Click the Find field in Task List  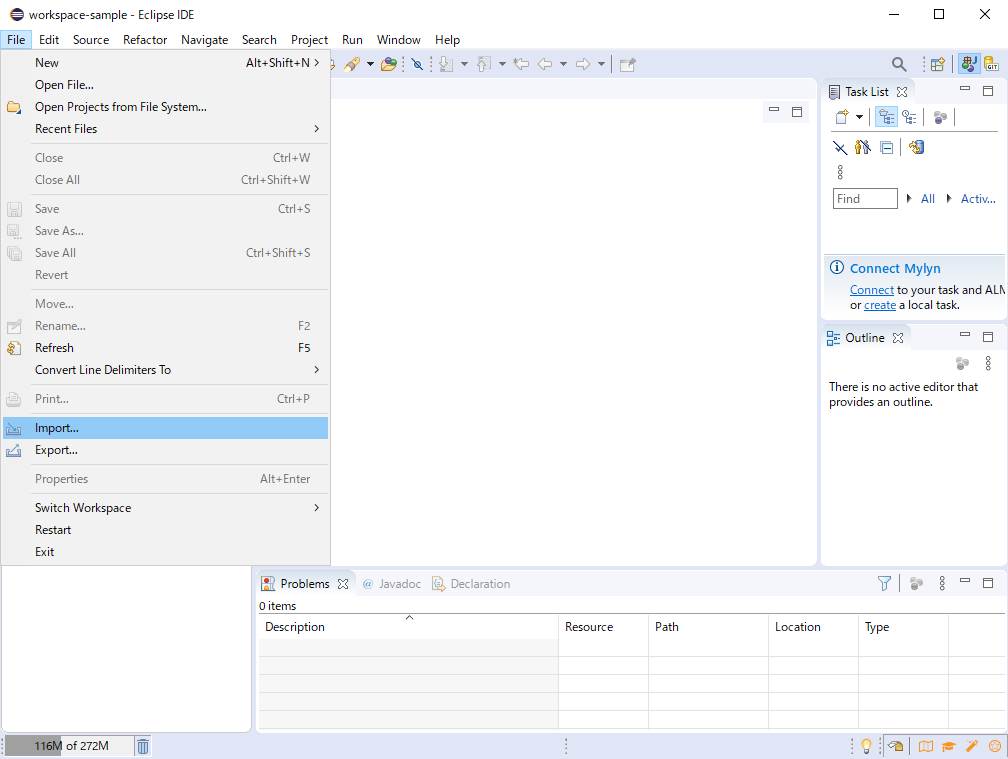[865, 199]
